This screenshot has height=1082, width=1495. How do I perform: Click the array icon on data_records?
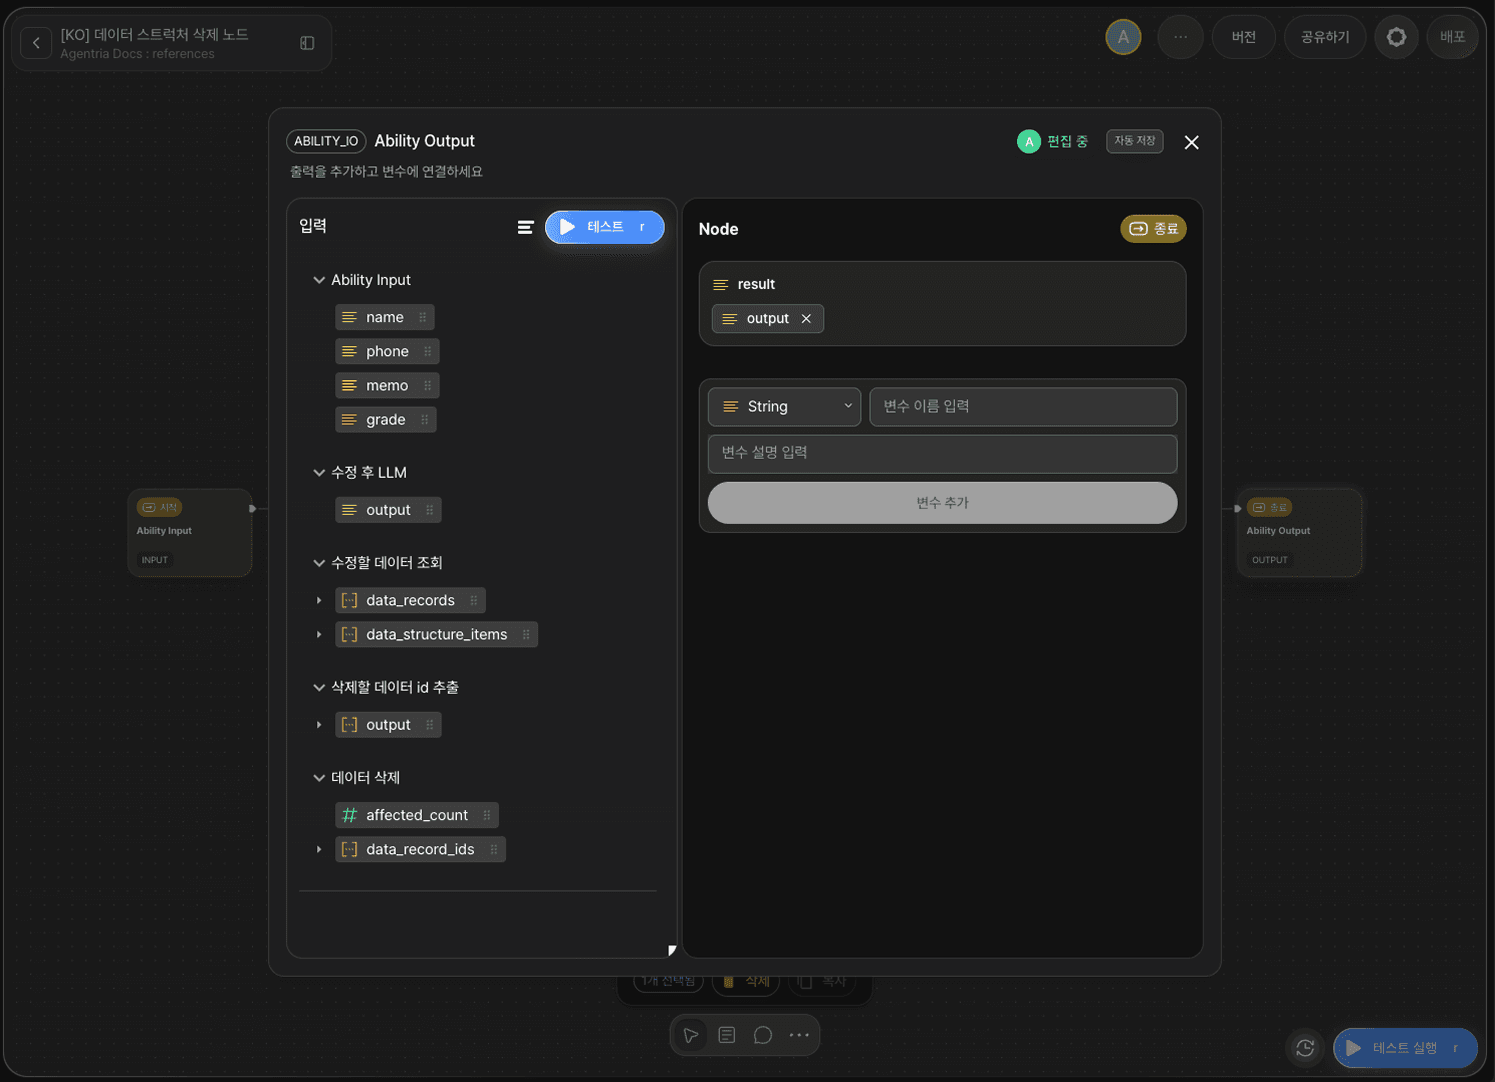coord(349,600)
